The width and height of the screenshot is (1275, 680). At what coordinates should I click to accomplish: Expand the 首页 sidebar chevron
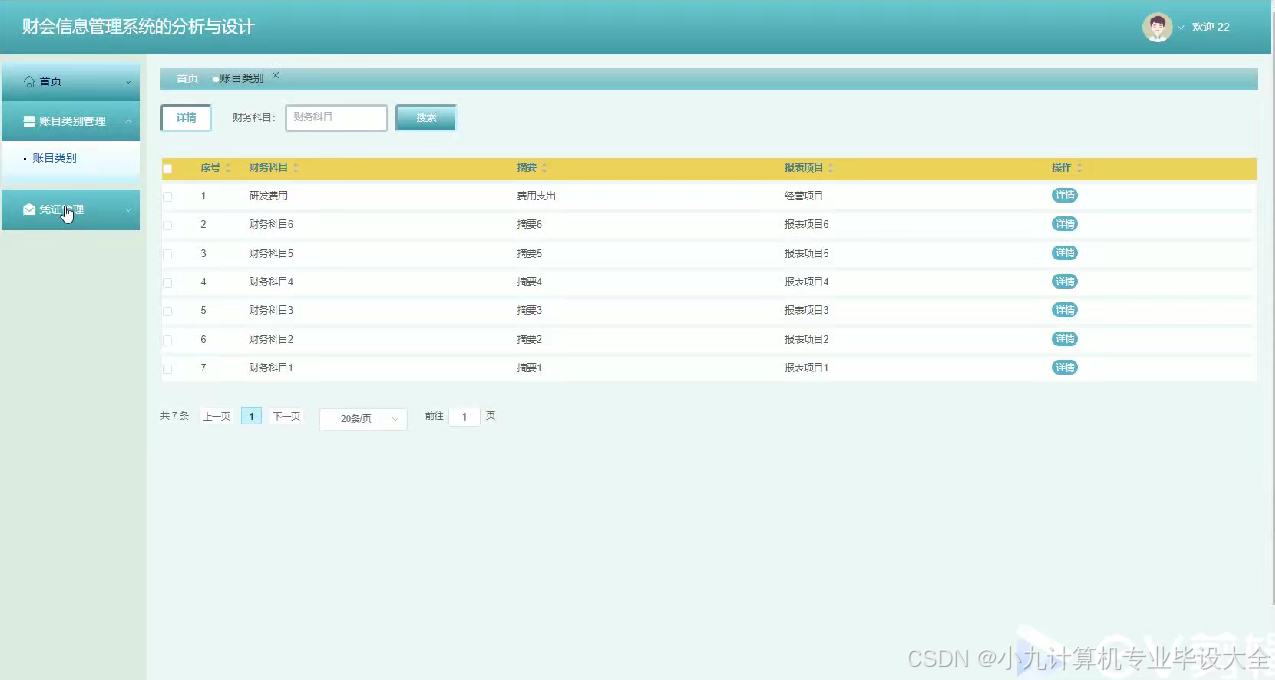tap(128, 82)
